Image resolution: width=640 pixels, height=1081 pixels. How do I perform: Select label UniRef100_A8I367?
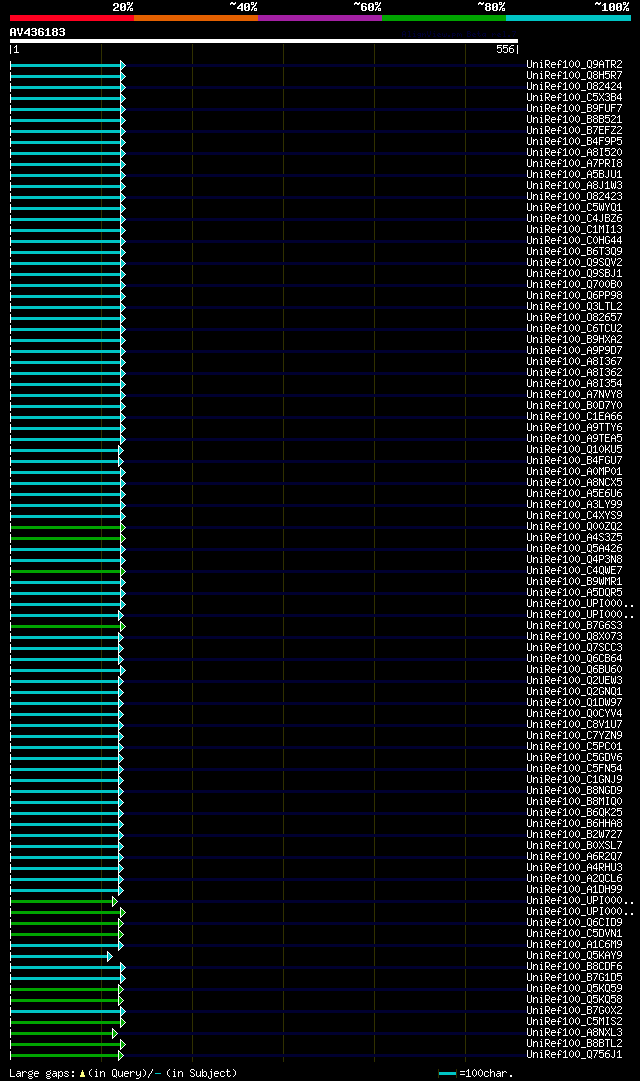(574, 363)
